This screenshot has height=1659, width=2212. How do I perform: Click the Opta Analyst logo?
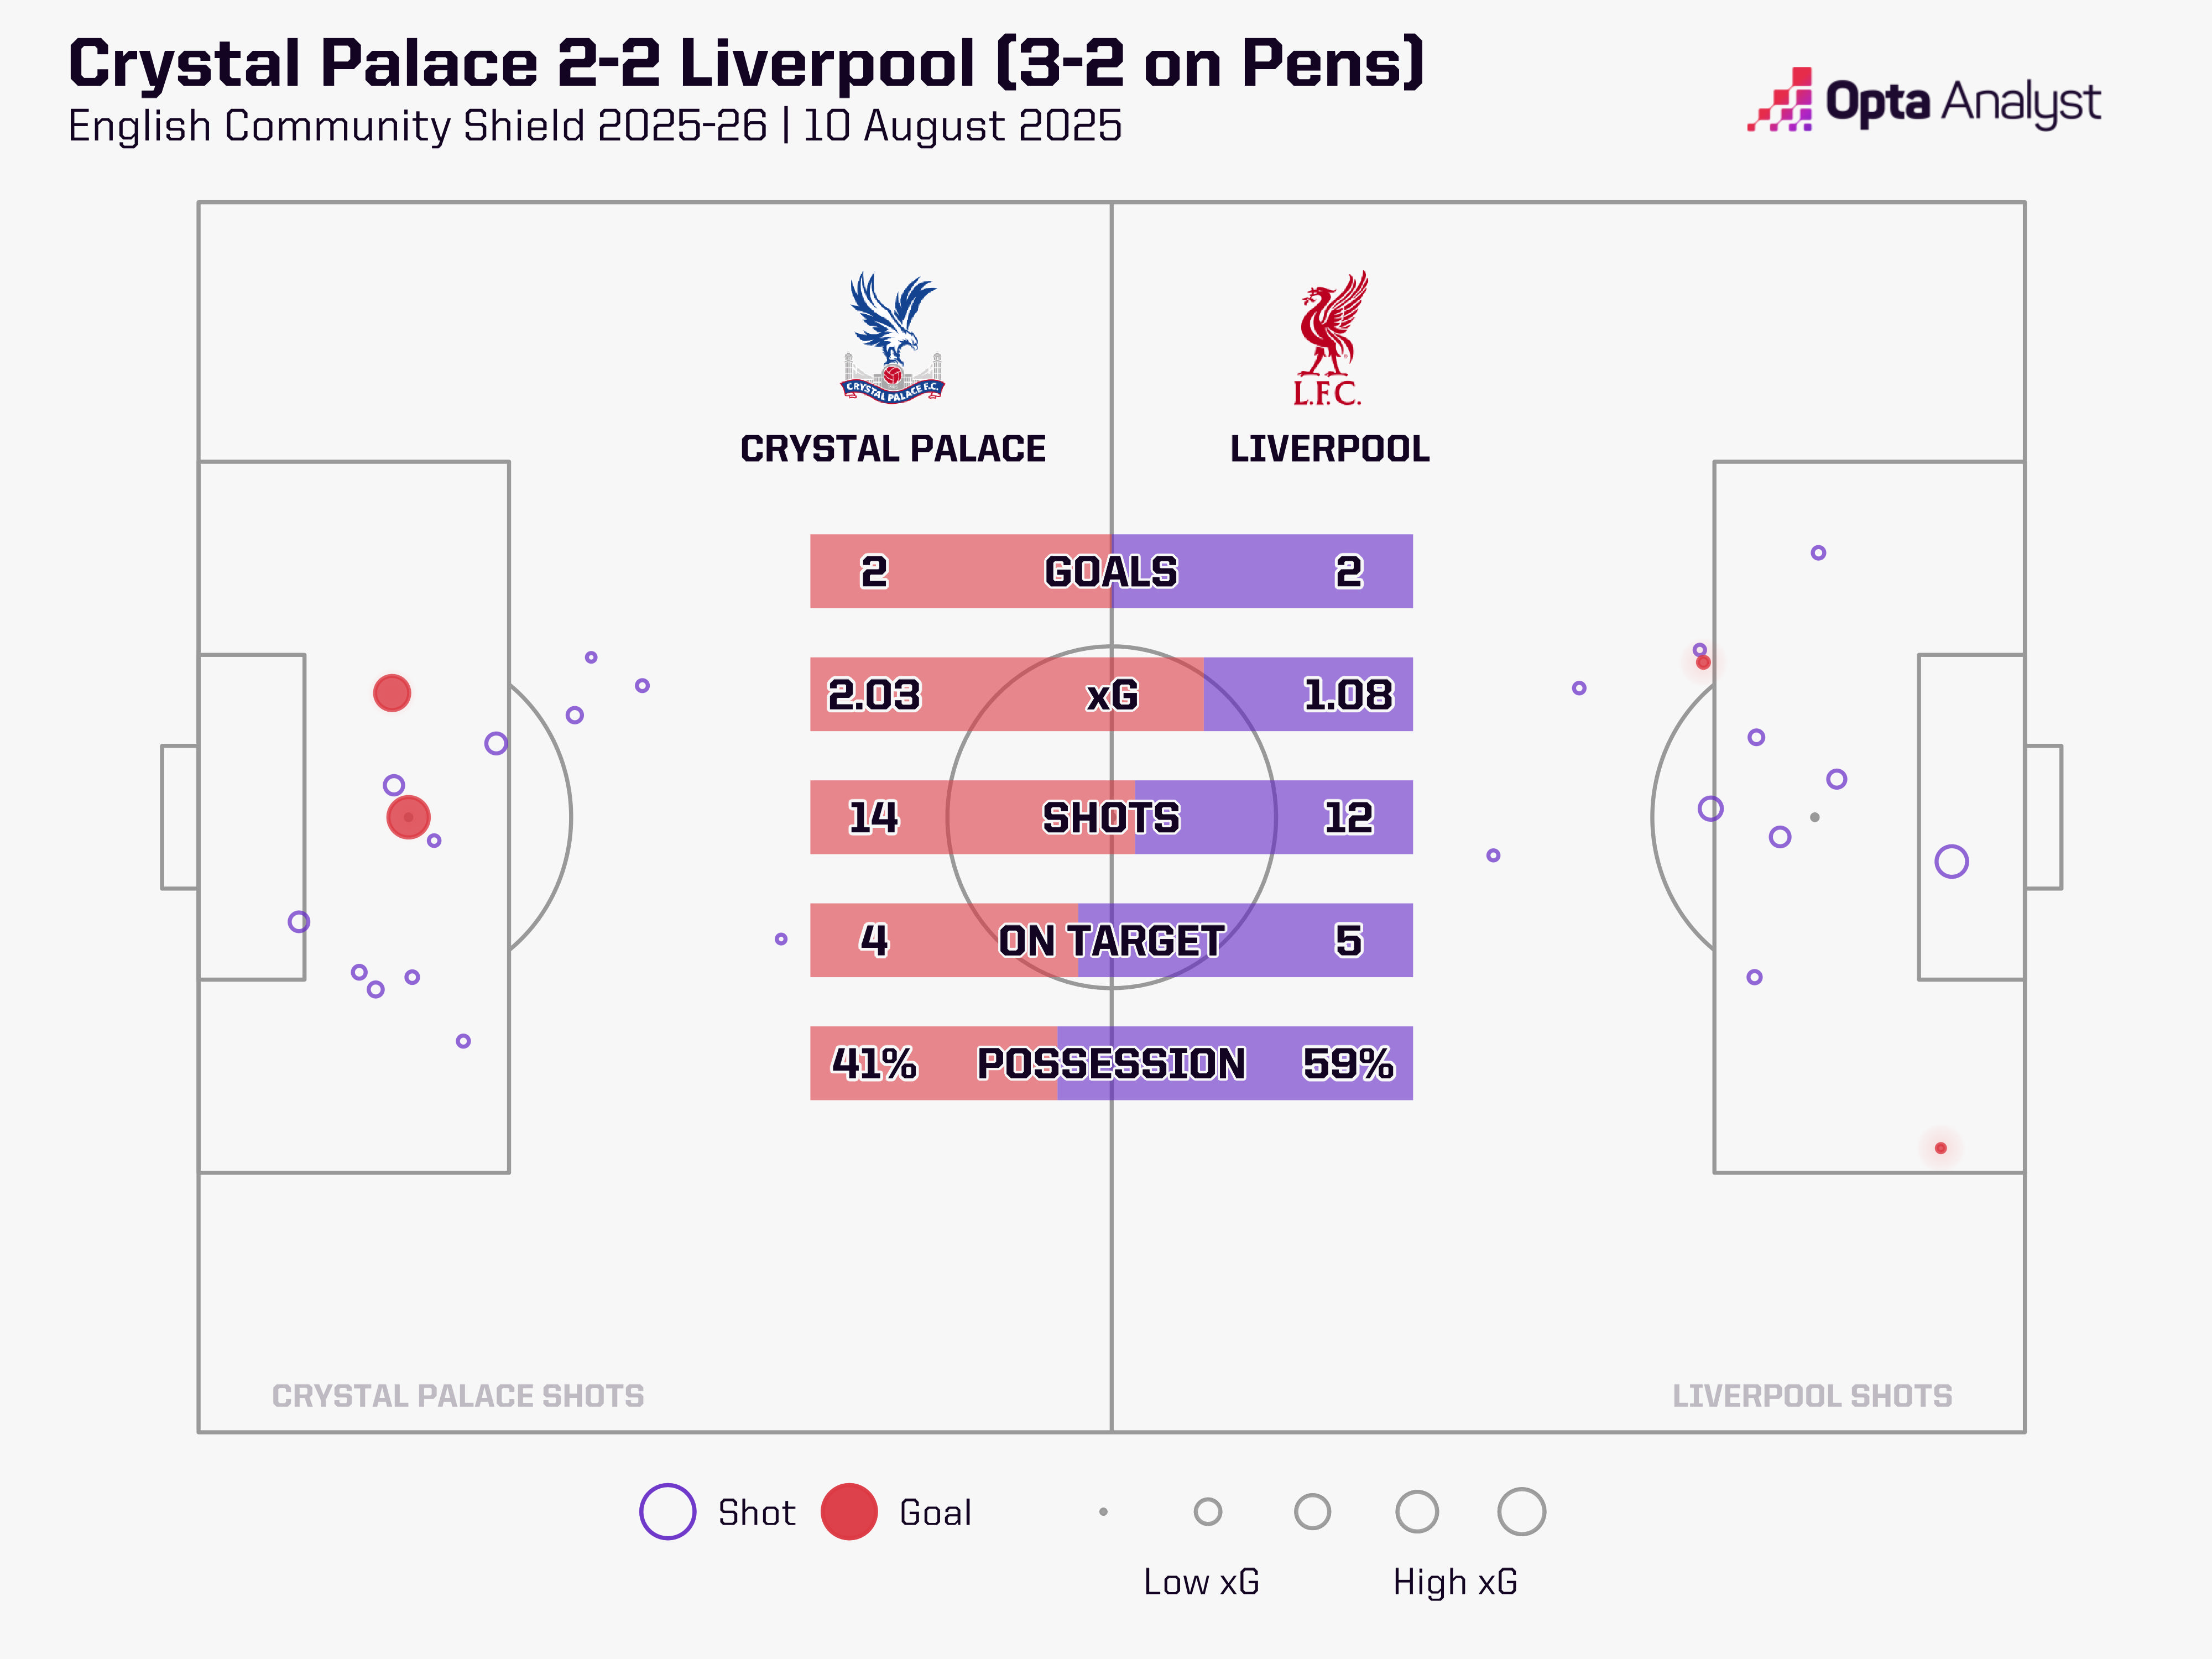coord(1924,101)
